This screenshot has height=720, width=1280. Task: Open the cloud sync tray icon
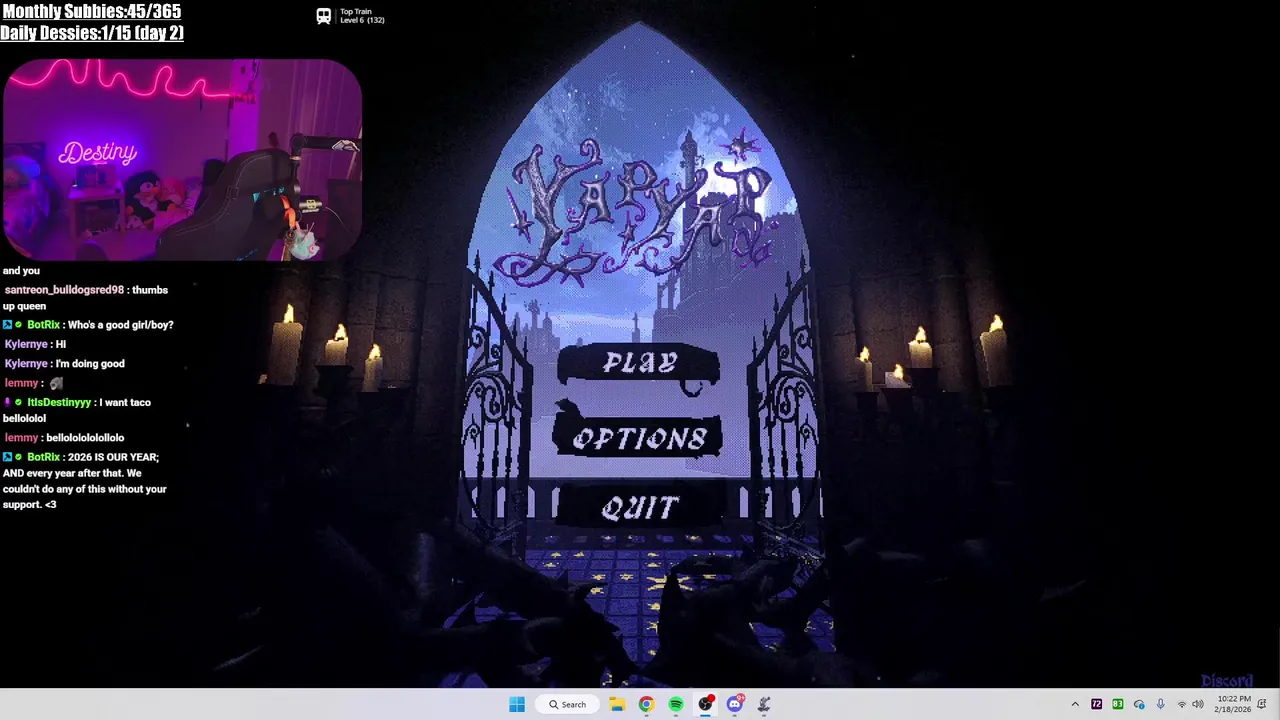point(1139,704)
